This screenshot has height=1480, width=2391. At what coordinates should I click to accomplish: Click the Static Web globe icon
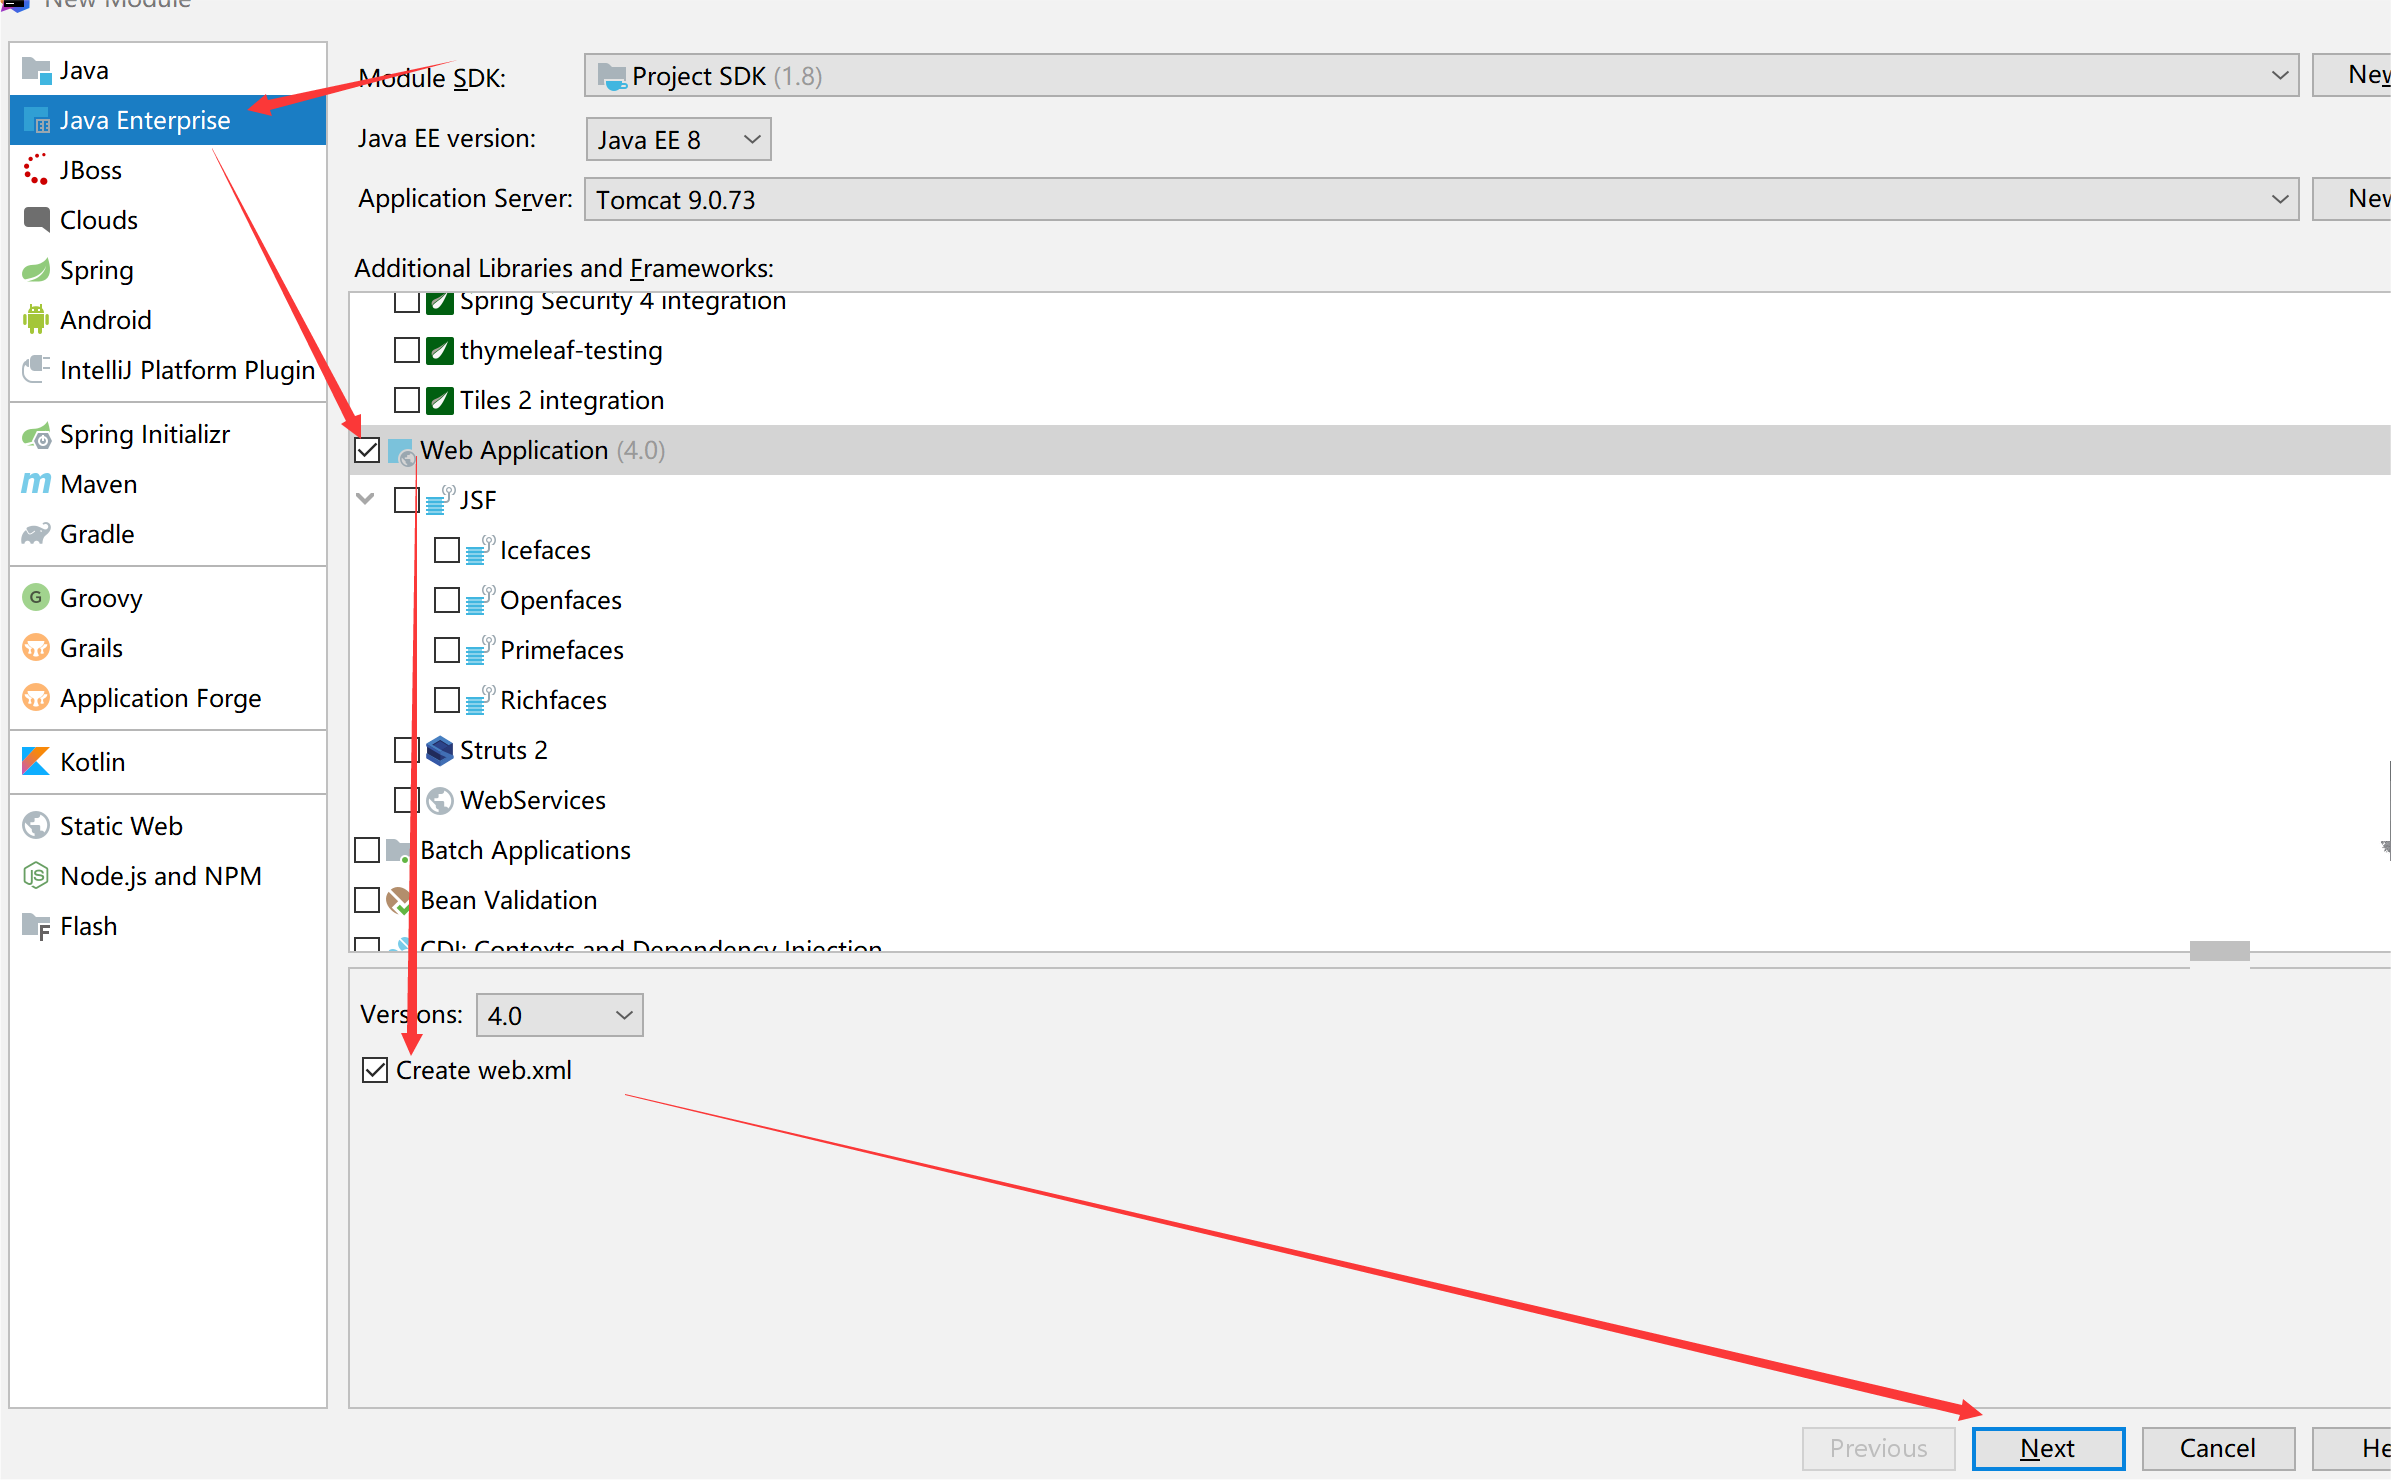(36, 826)
